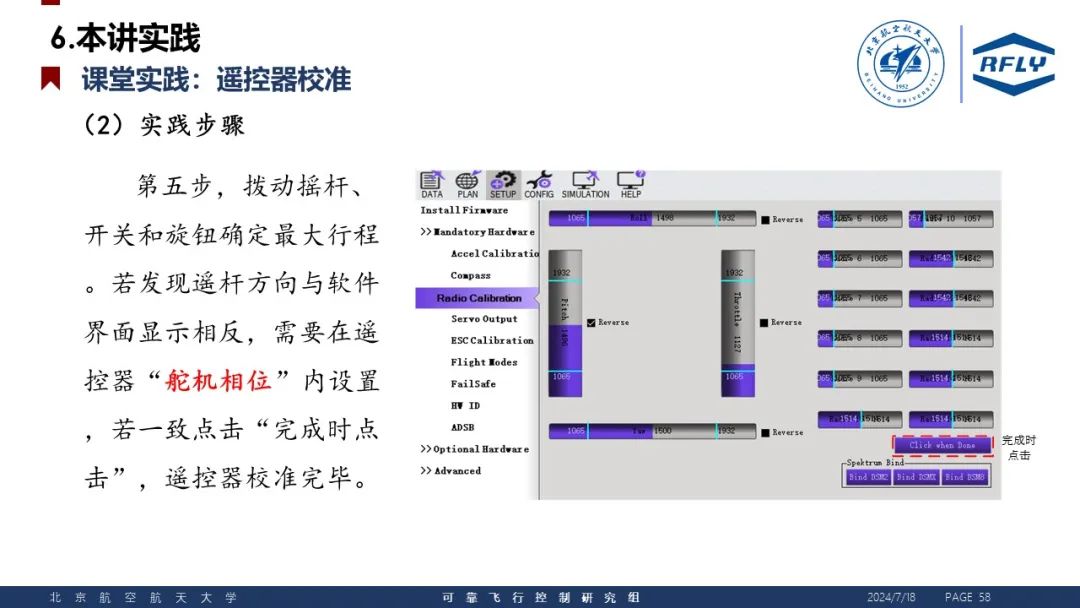Expand the Advanced section
Screen dimensions: 1080x608
point(450,471)
